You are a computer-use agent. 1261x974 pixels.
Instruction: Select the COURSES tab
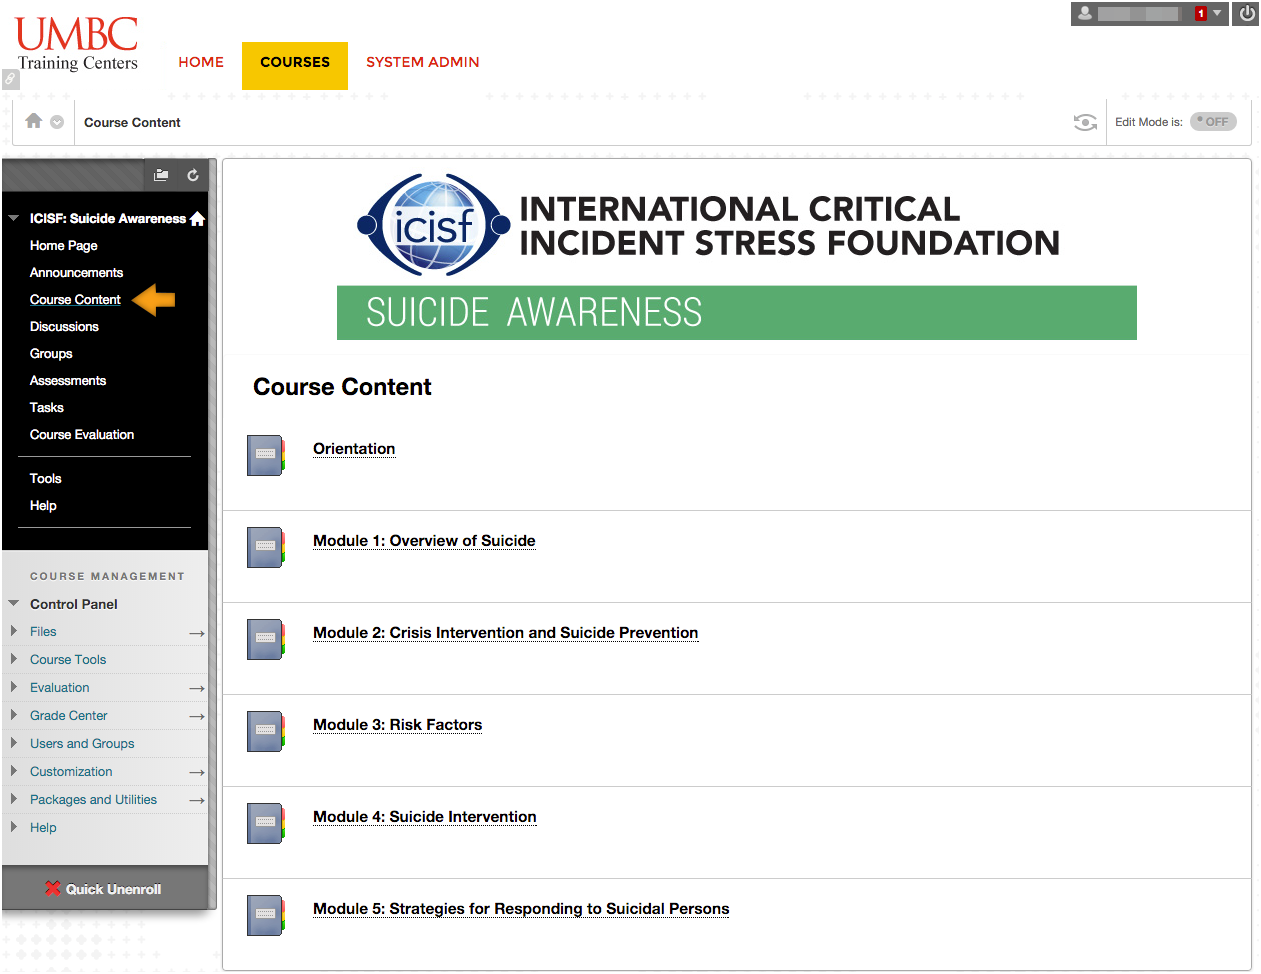(x=295, y=65)
